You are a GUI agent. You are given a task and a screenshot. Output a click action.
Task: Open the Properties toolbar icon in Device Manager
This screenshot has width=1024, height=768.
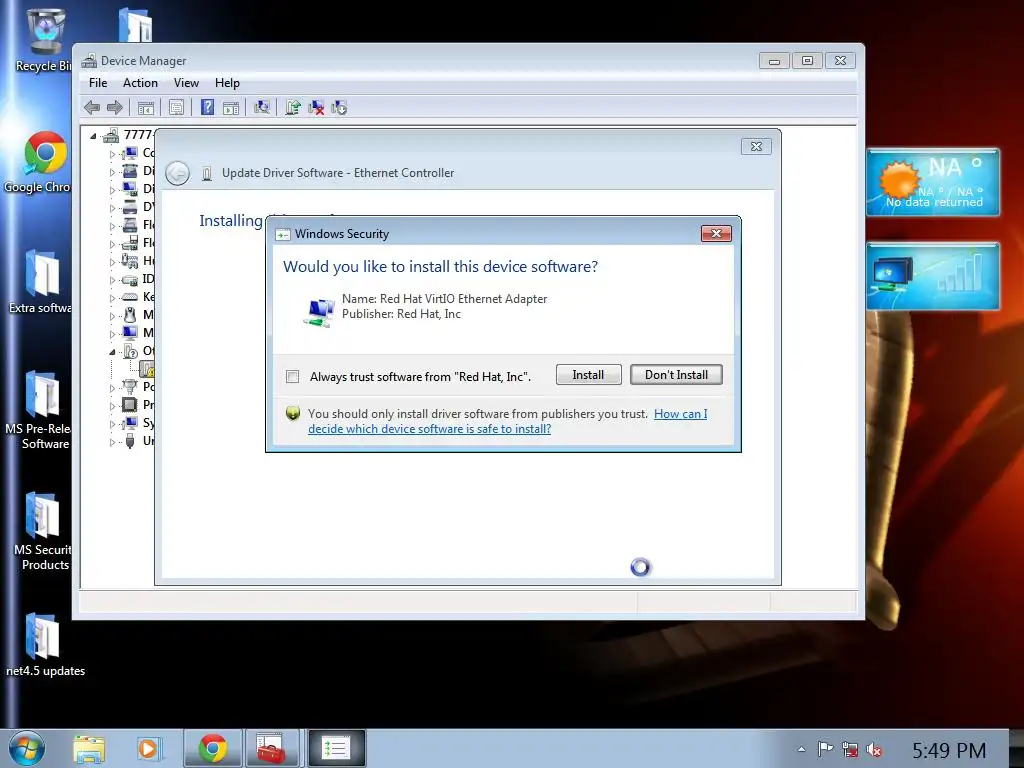[176, 108]
